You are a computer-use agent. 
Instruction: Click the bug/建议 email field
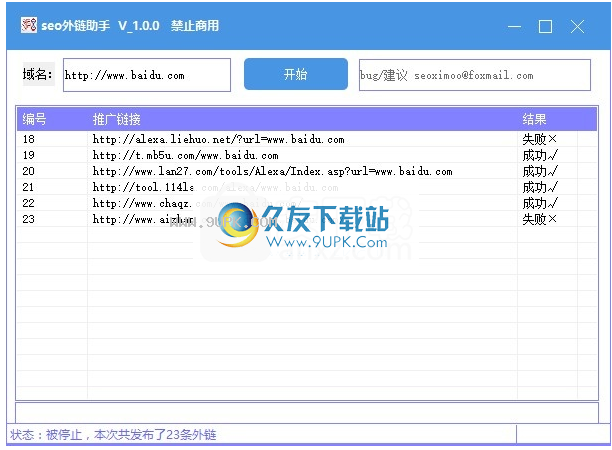click(x=475, y=75)
